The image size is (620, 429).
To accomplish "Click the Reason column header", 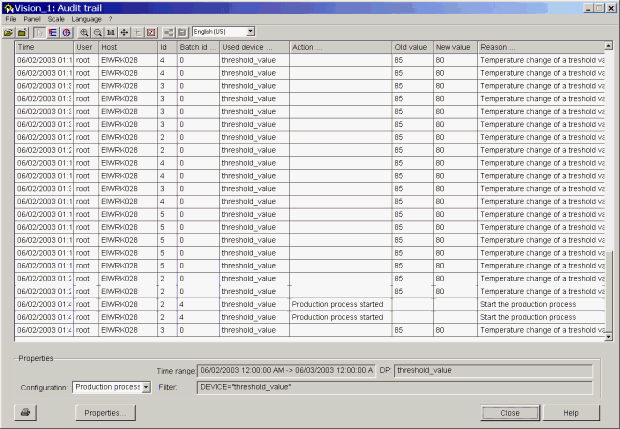I will tap(541, 47).
